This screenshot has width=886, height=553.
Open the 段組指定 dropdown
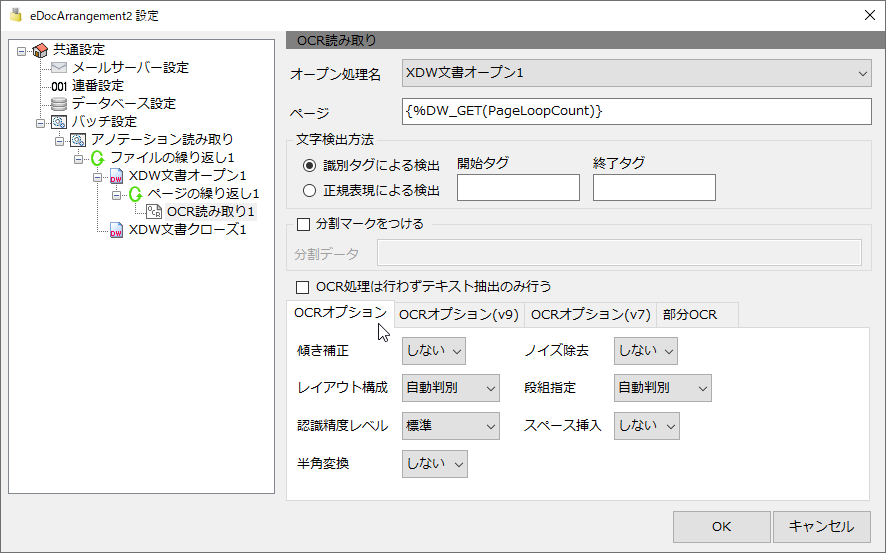[663, 388]
